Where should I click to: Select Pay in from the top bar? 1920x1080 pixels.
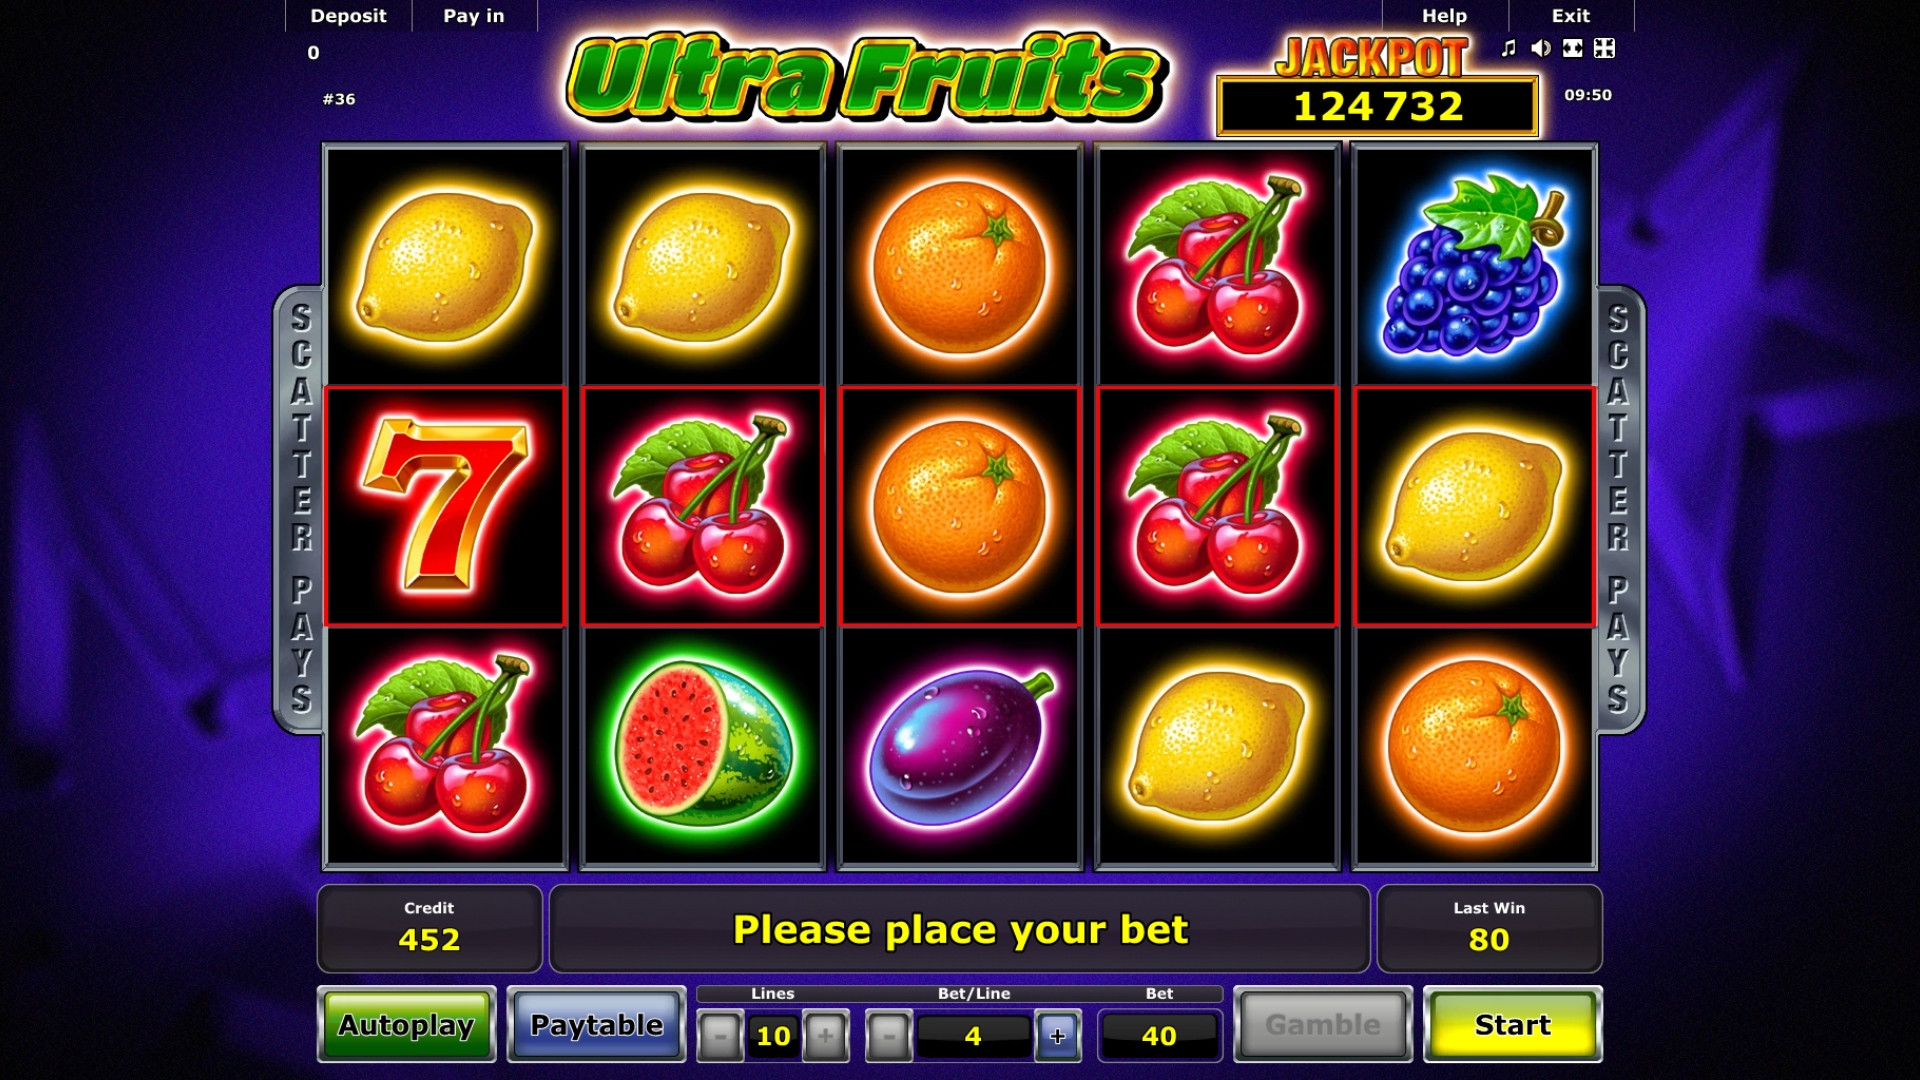[x=474, y=16]
